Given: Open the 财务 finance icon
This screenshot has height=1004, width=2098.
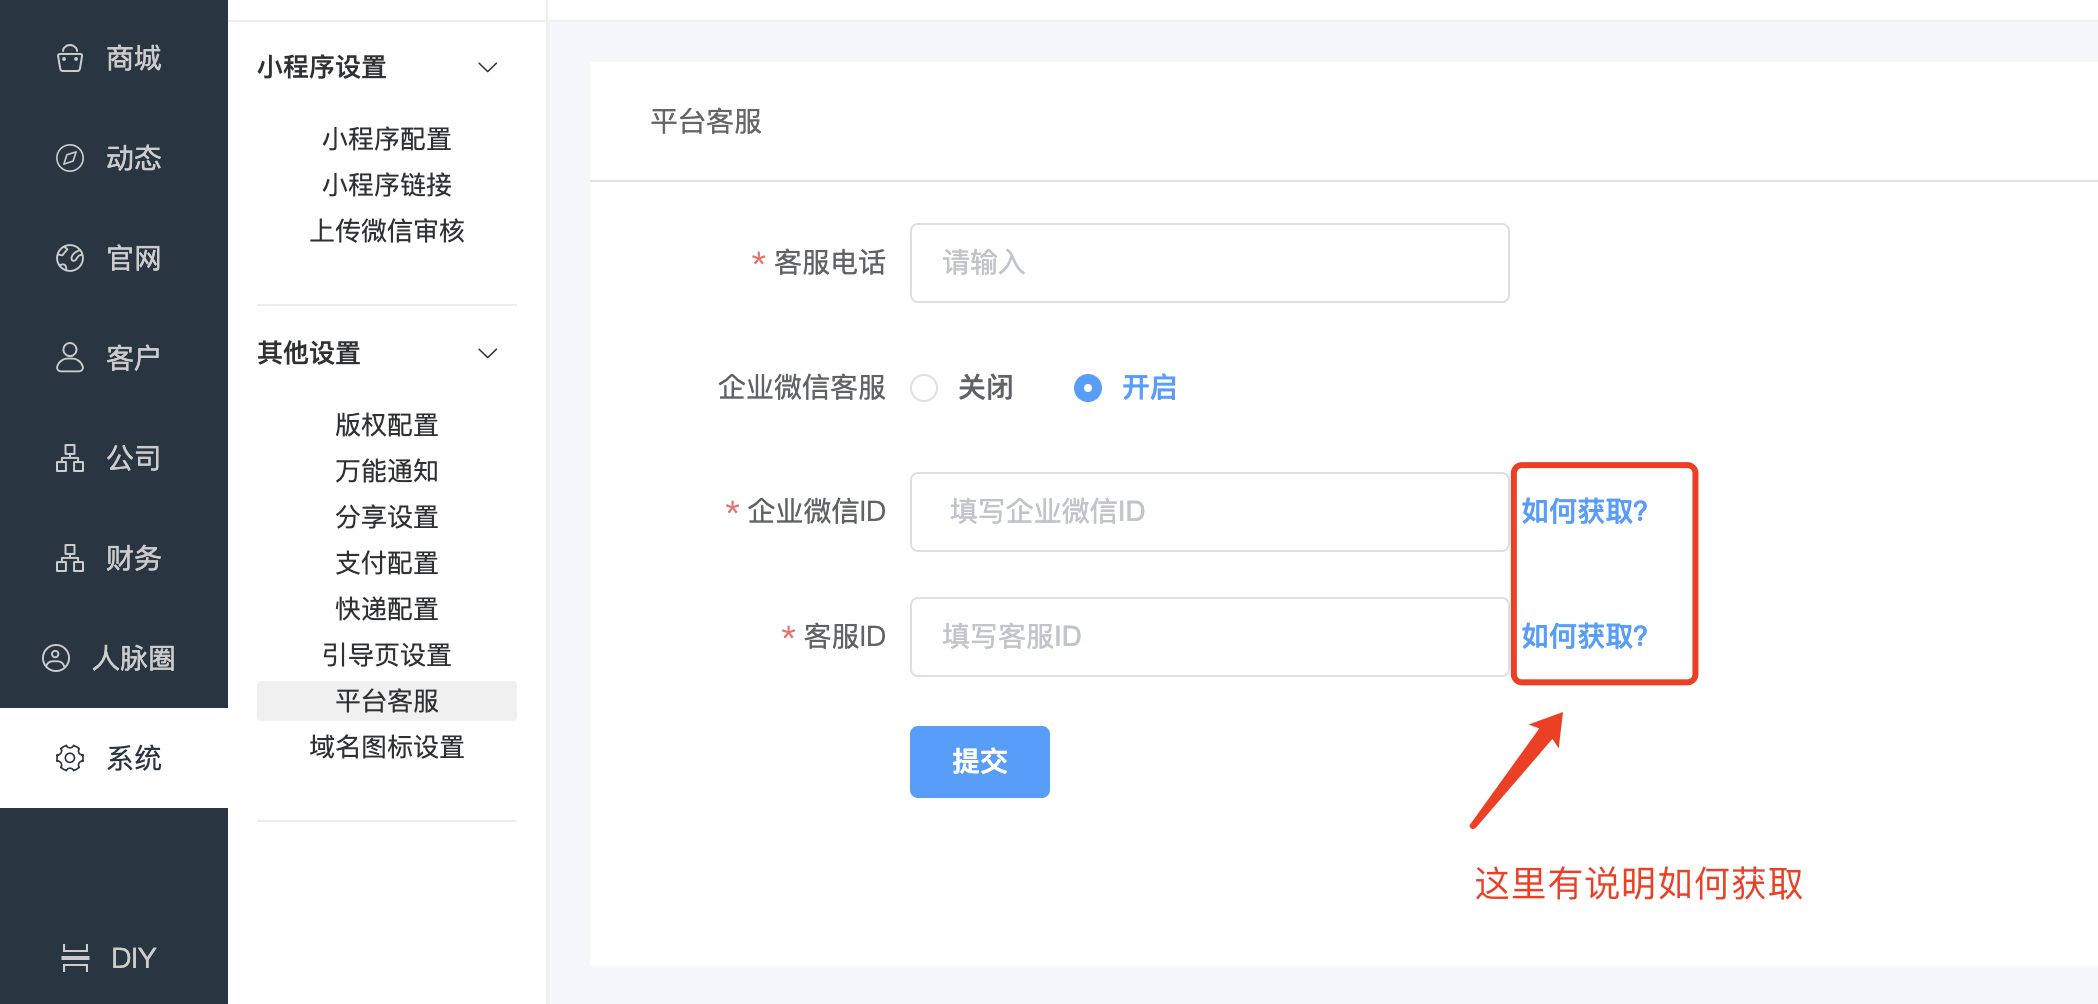Looking at the screenshot, I should tap(70, 558).
